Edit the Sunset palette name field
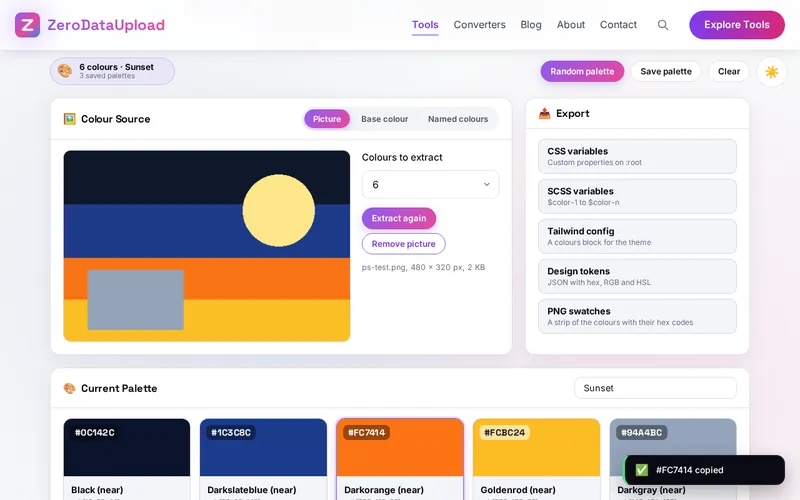 [655, 388]
